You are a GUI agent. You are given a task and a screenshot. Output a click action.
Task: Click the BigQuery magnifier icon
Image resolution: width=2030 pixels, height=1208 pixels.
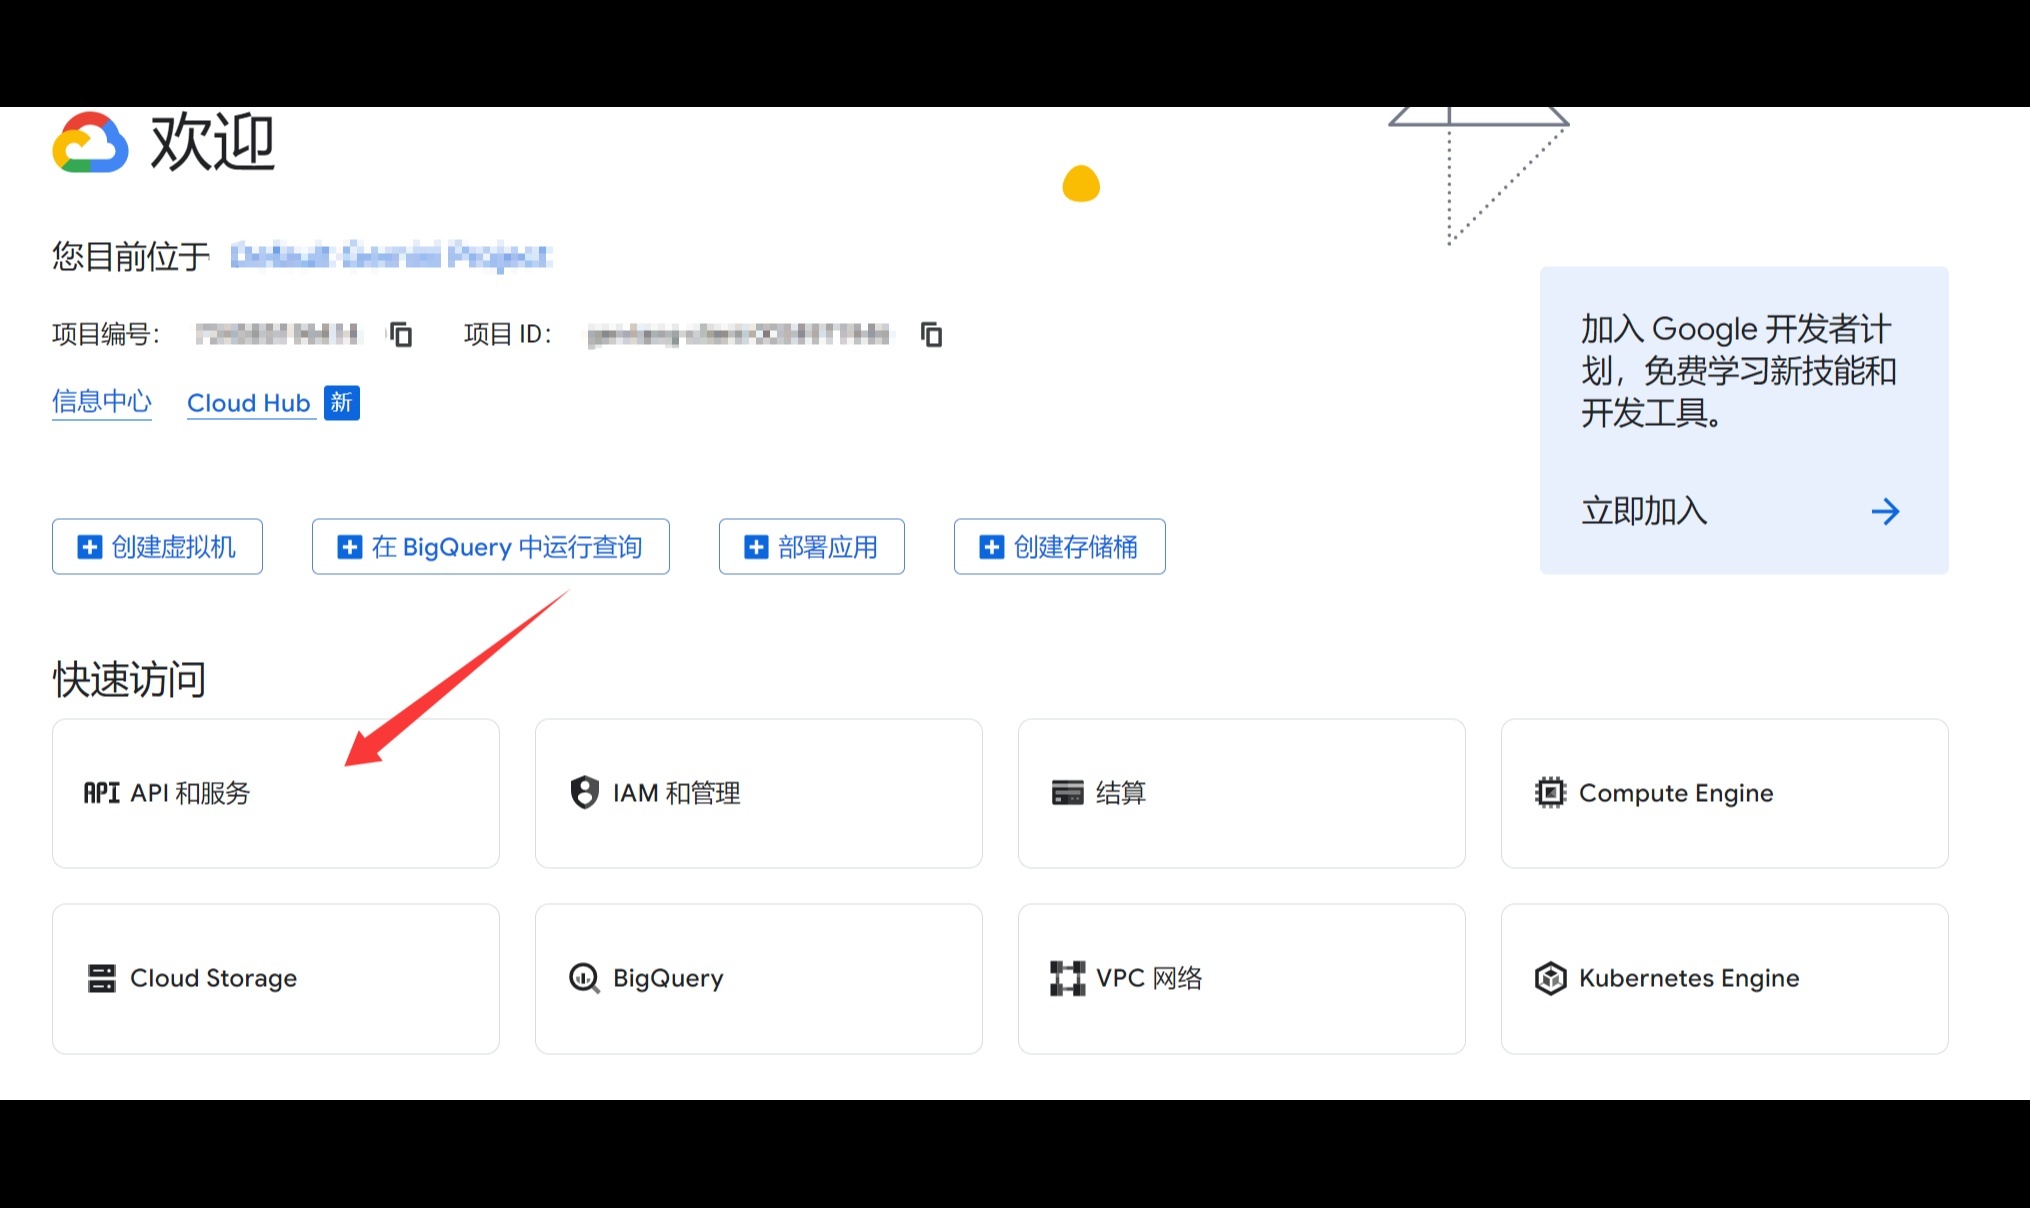[x=584, y=978]
